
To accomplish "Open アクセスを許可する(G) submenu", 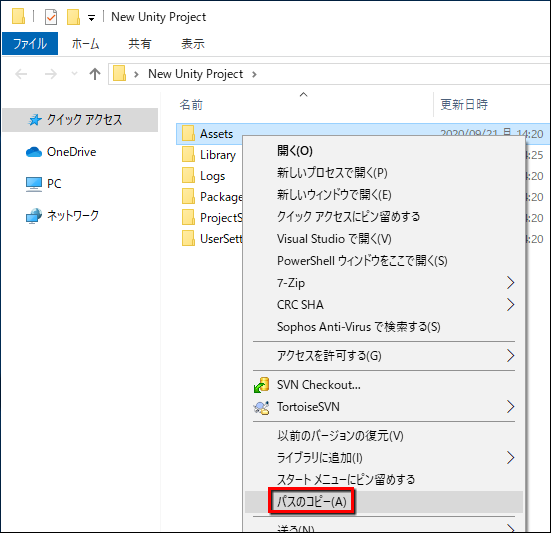I will pyautogui.click(x=329, y=356).
